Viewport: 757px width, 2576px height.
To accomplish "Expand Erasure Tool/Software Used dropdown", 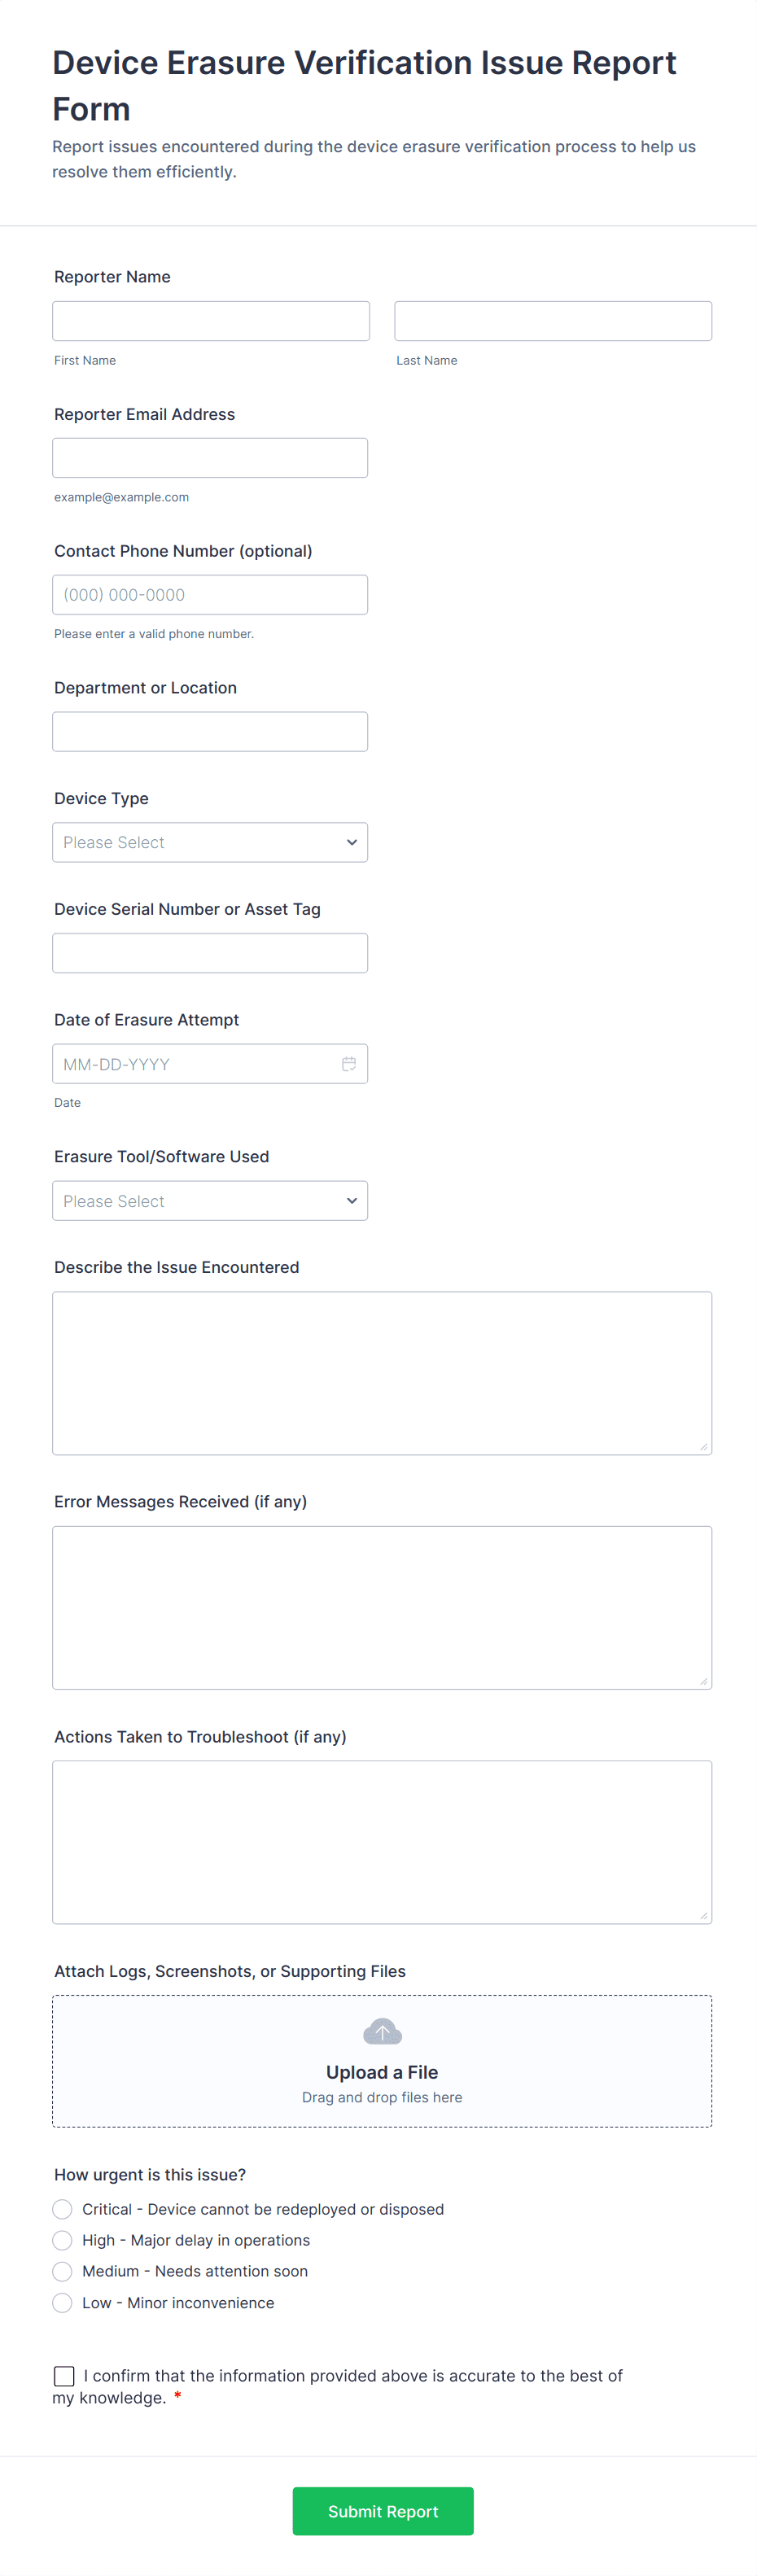I will point(210,1201).
